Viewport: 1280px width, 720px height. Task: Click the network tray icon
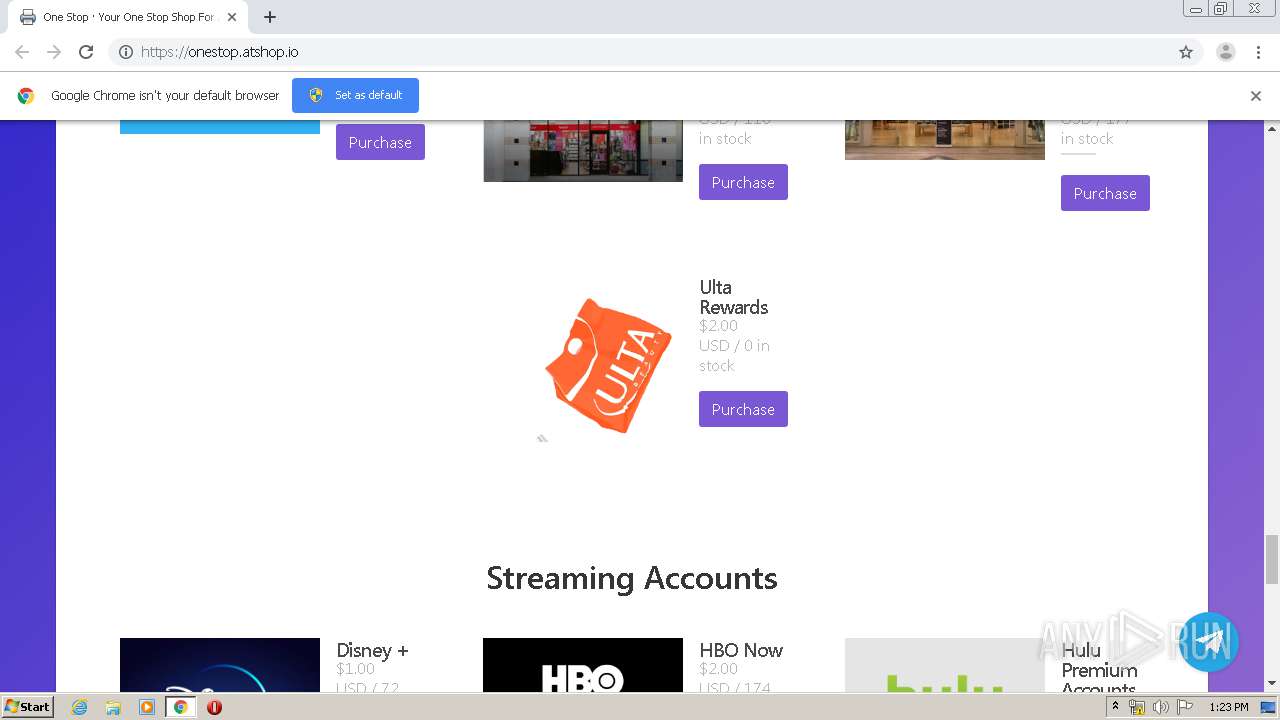(1137, 707)
